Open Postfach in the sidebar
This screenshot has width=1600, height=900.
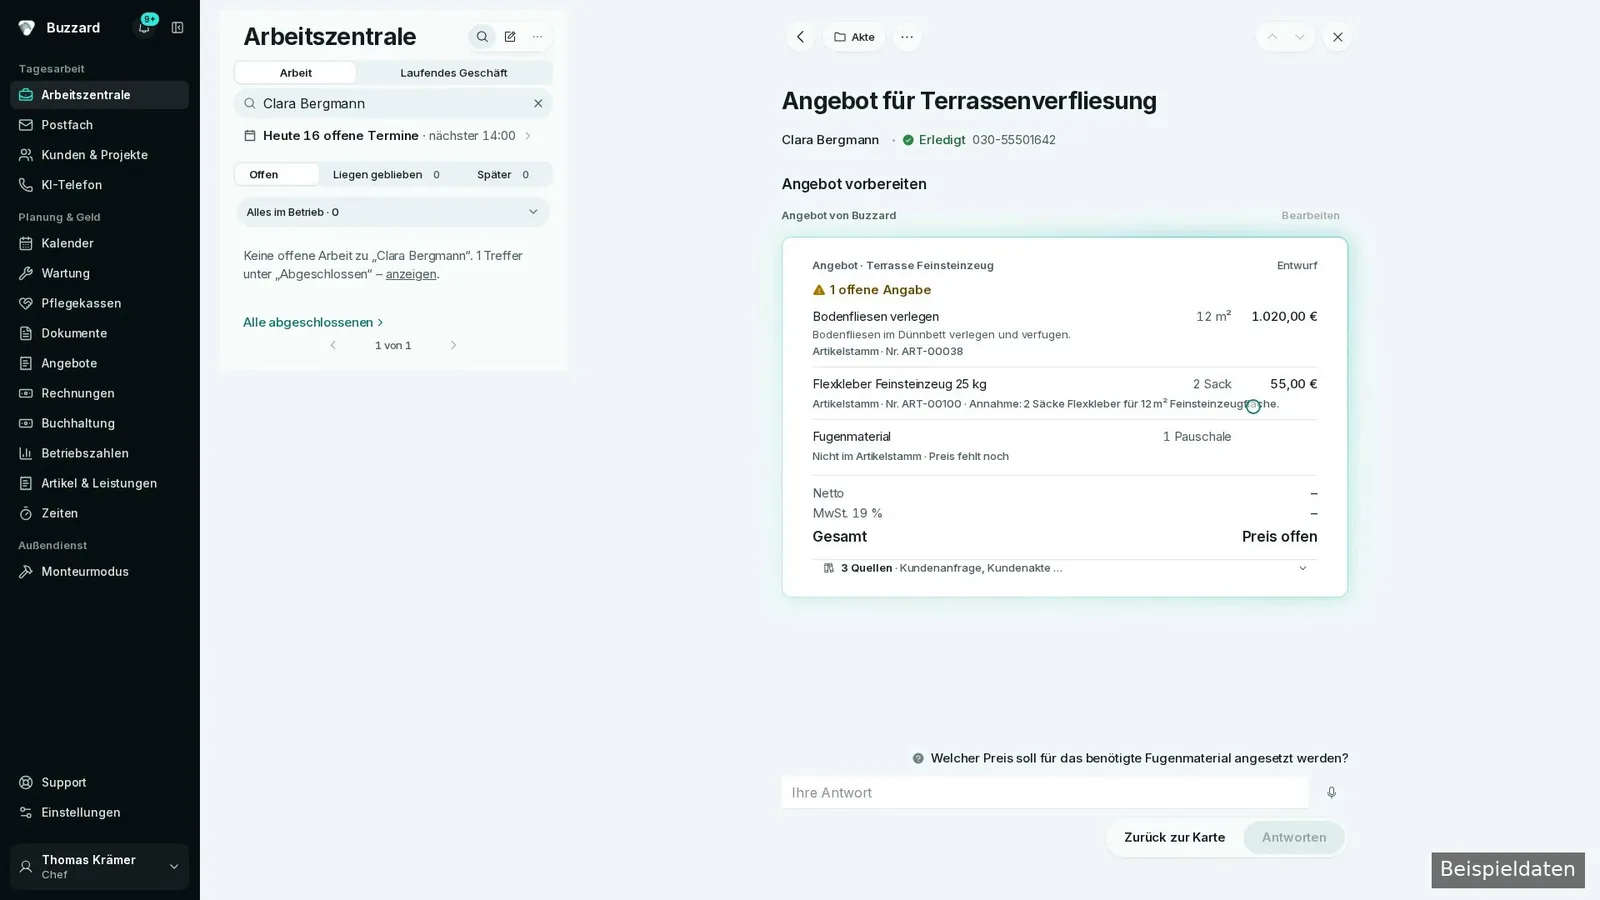click(x=99, y=125)
